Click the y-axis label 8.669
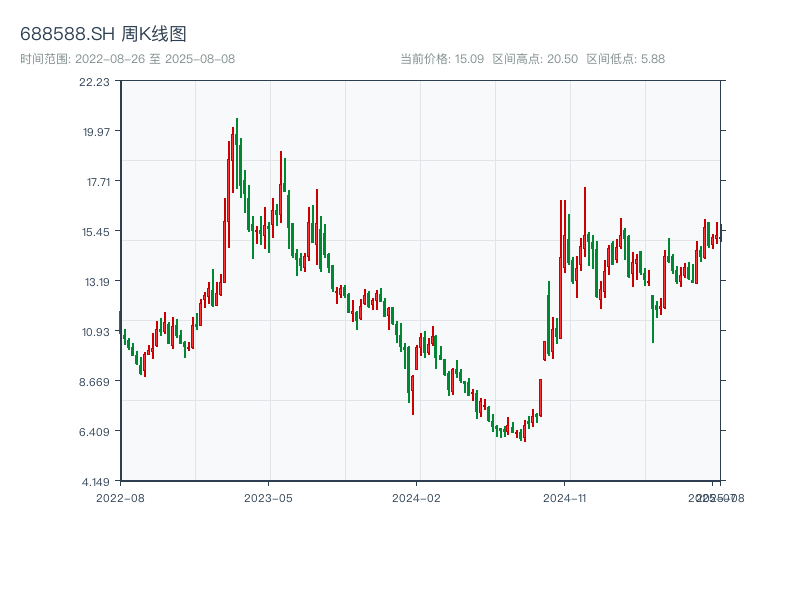The image size is (800, 600). point(94,382)
